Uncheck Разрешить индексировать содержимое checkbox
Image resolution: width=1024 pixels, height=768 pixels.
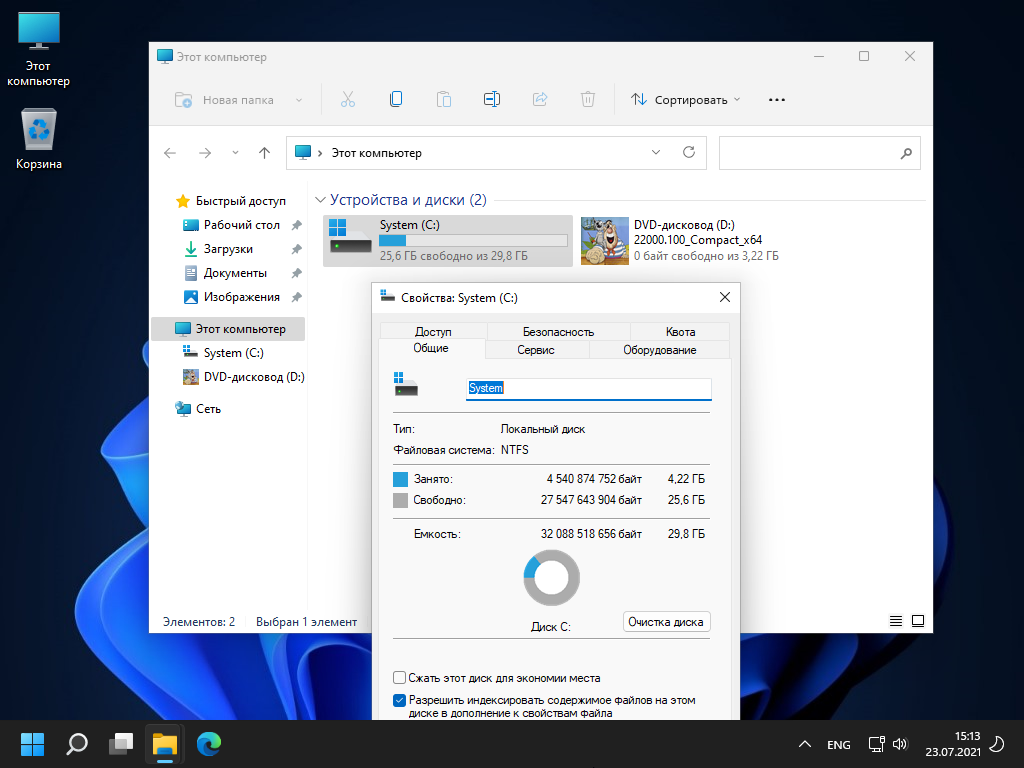click(x=400, y=700)
